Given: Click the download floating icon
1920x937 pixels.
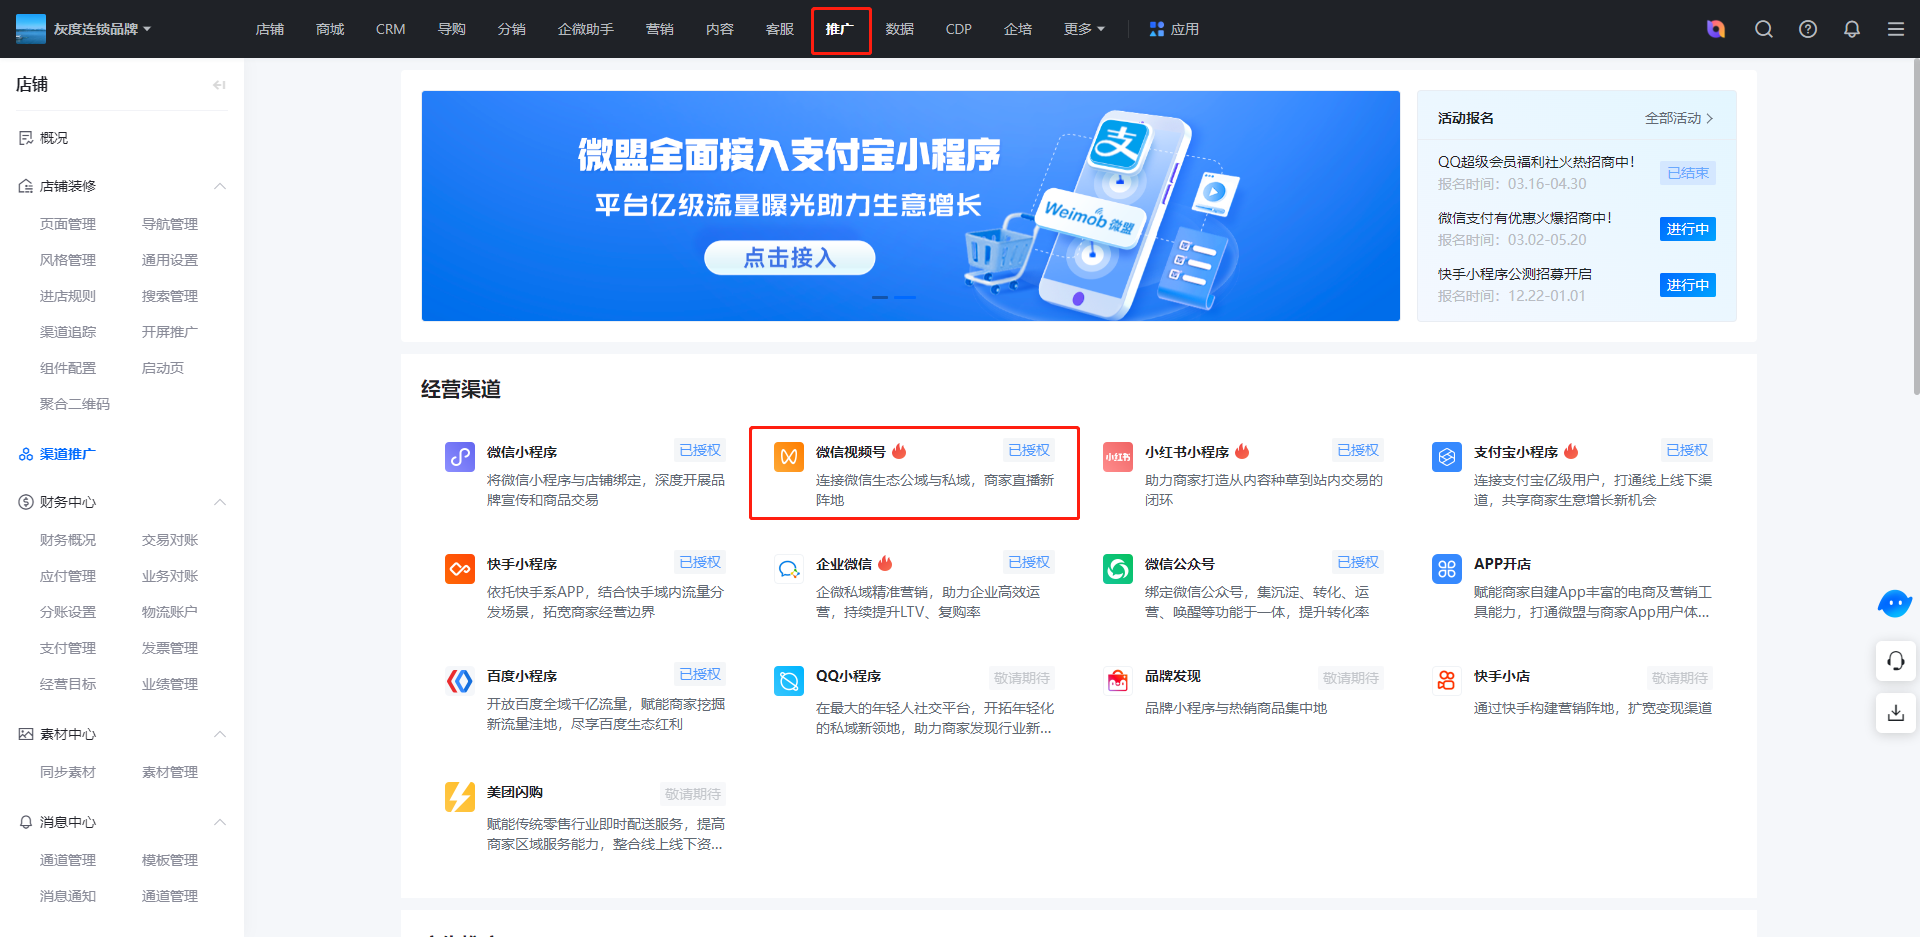Looking at the screenshot, I should tap(1896, 713).
